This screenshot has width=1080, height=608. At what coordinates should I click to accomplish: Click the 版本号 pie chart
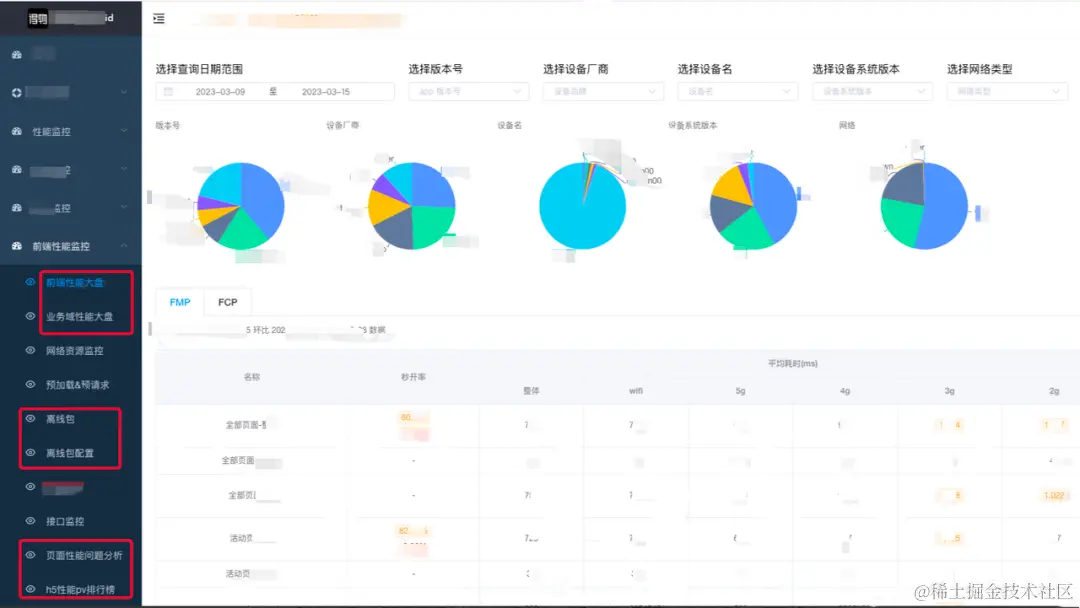[241, 206]
